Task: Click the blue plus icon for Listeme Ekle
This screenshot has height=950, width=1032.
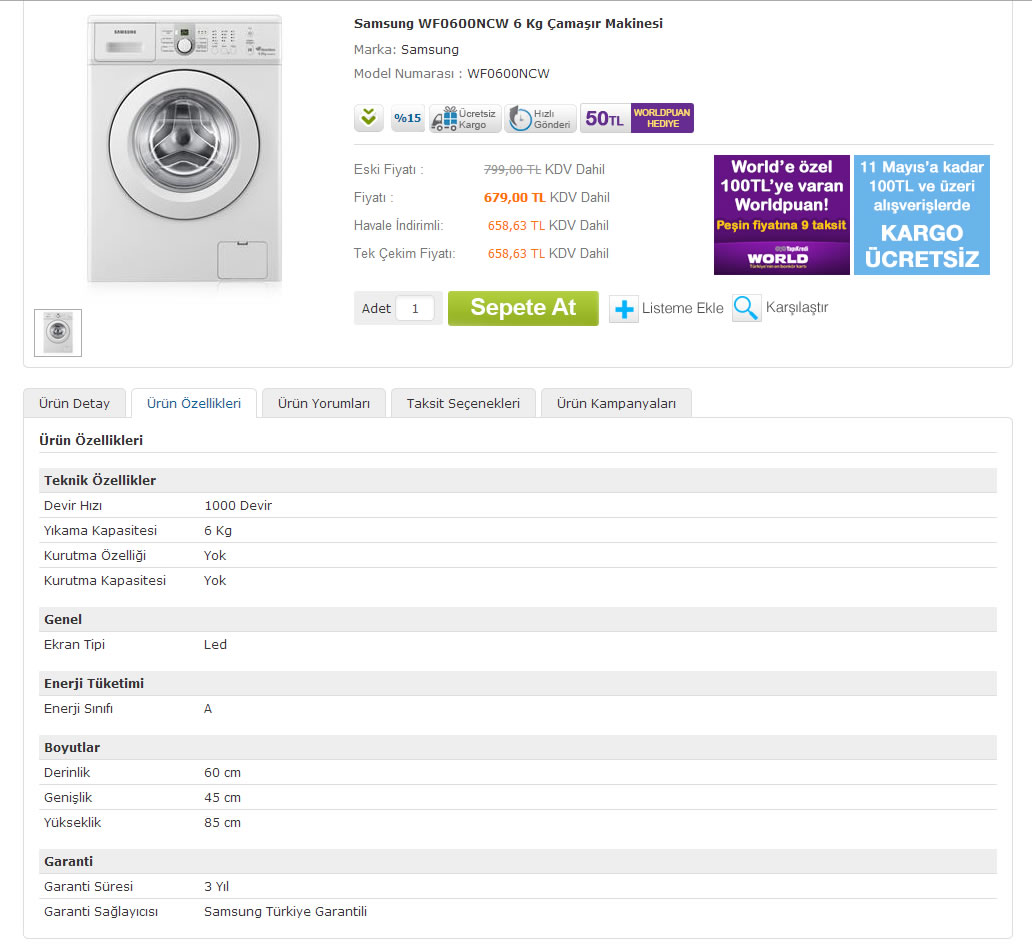Action: point(623,309)
